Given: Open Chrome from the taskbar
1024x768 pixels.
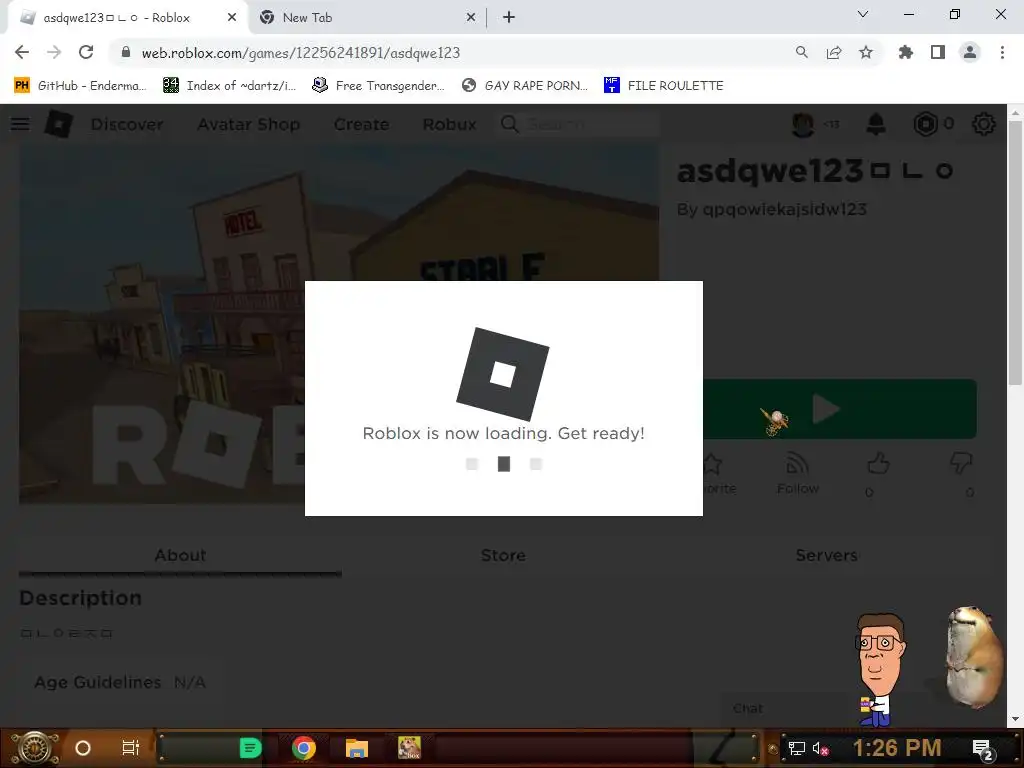Looking at the screenshot, I should [304, 748].
